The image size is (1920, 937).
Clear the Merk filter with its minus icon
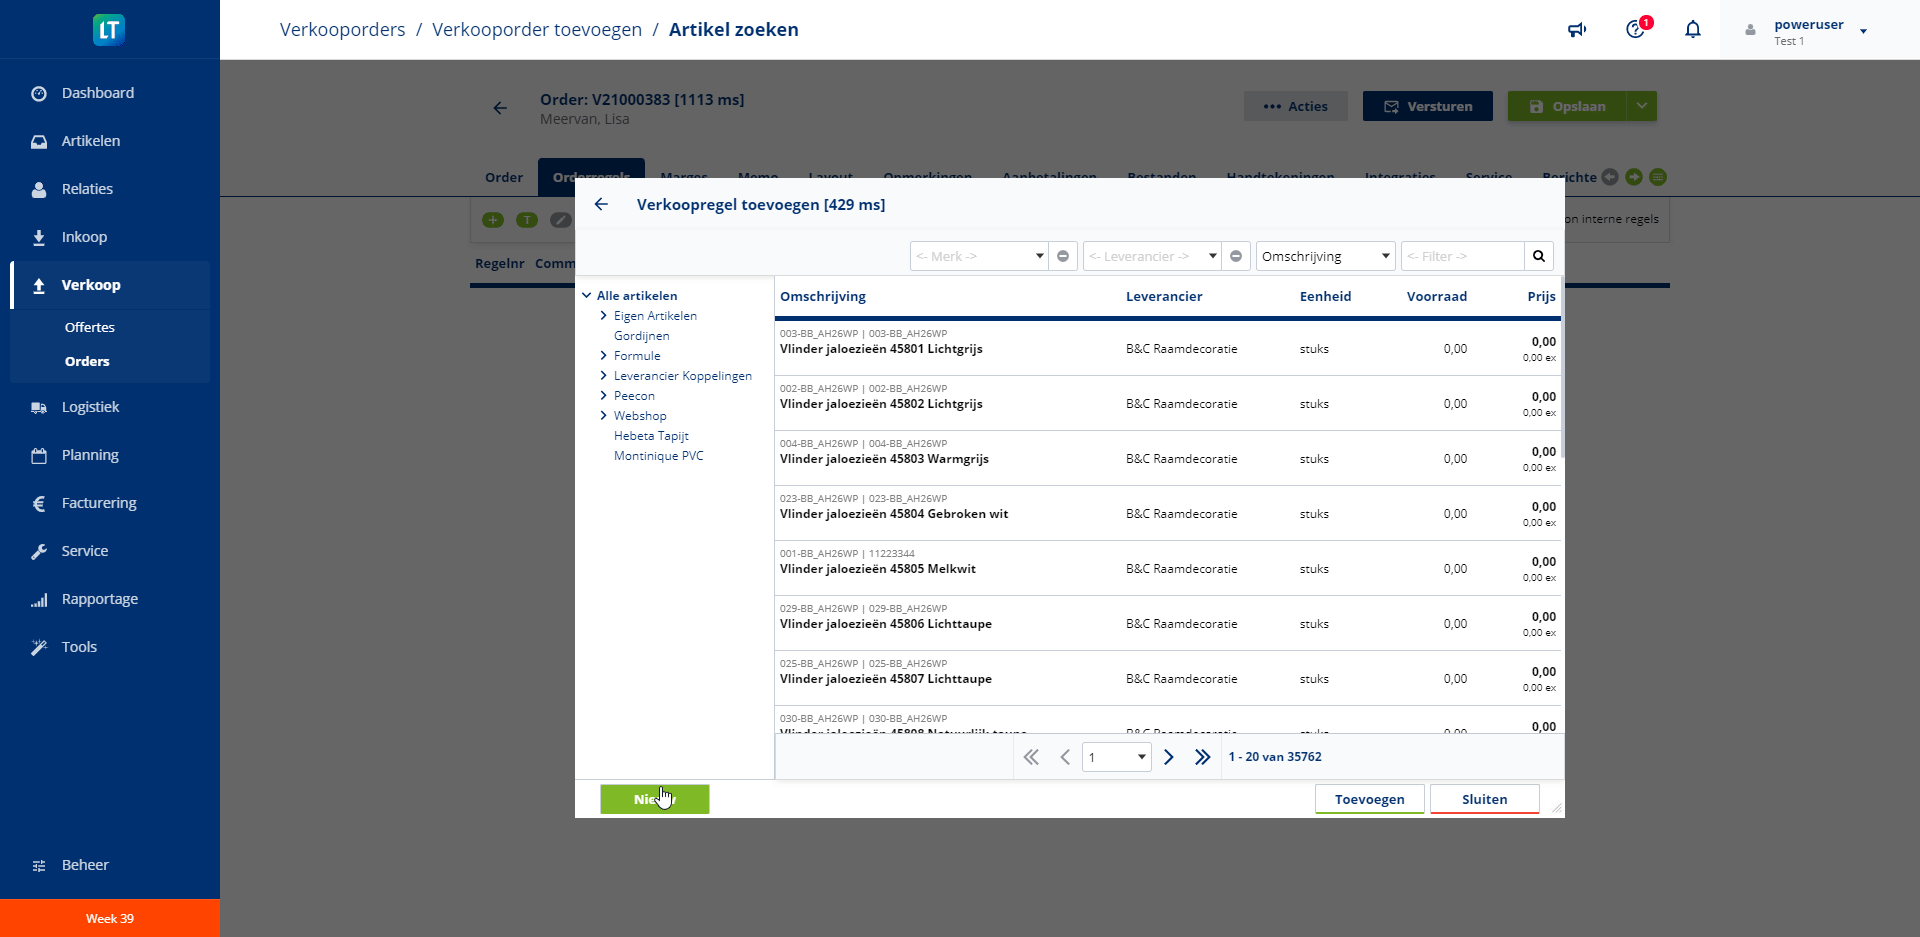[x=1063, y=257]
